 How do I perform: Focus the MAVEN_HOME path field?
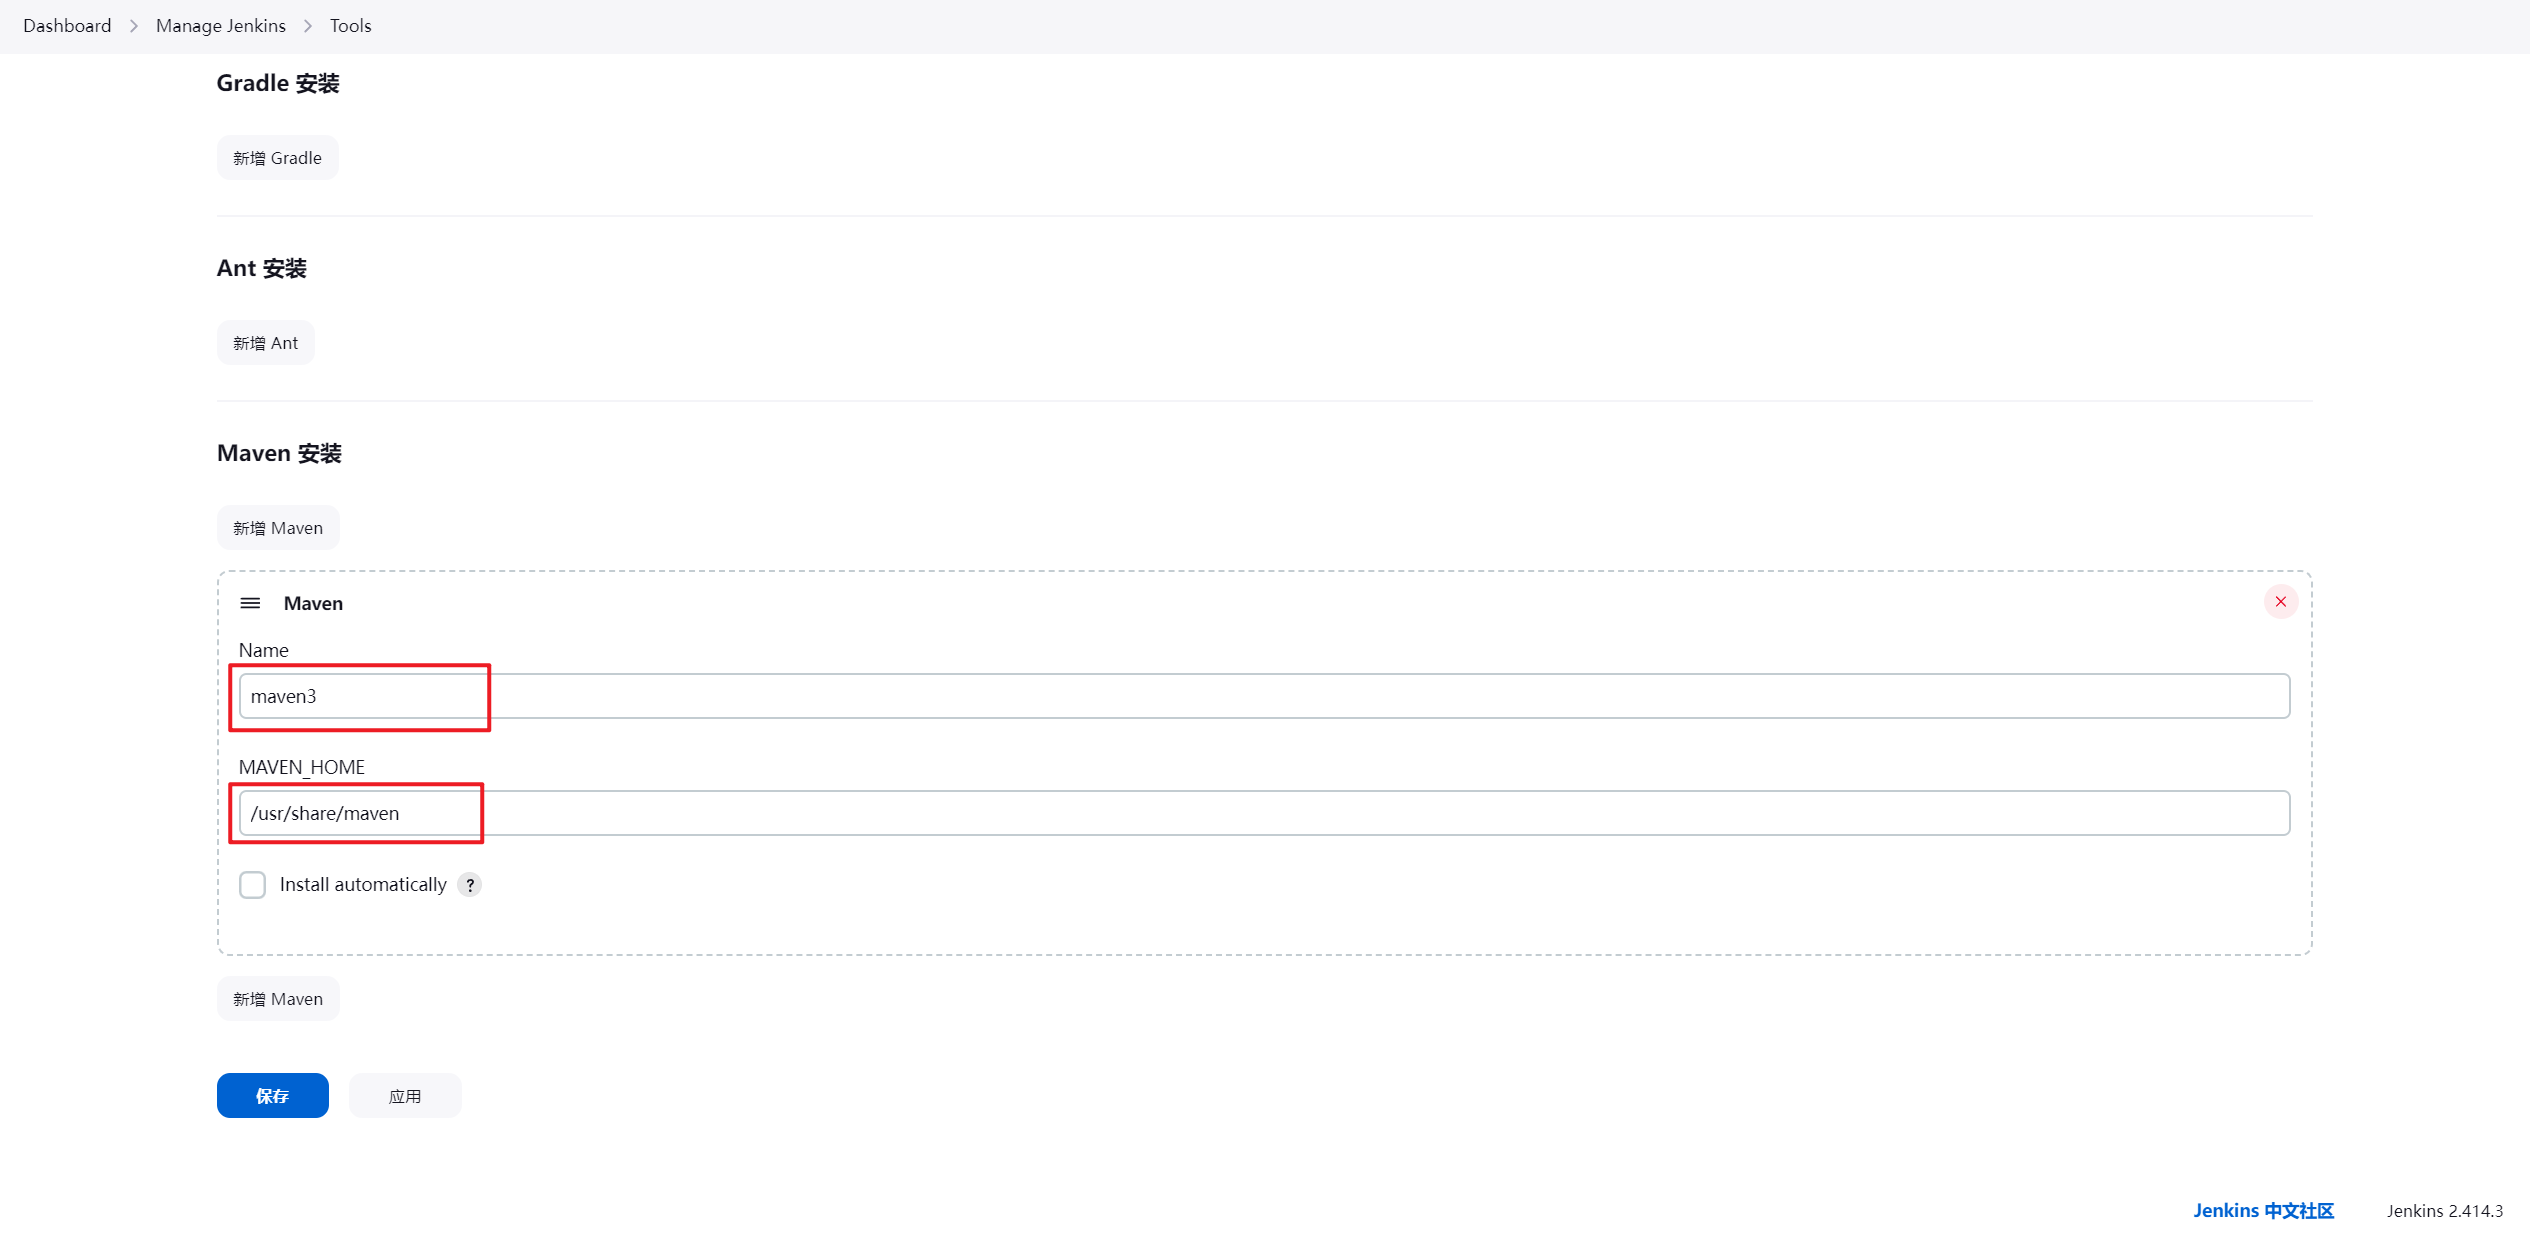tap(1264, 813)
